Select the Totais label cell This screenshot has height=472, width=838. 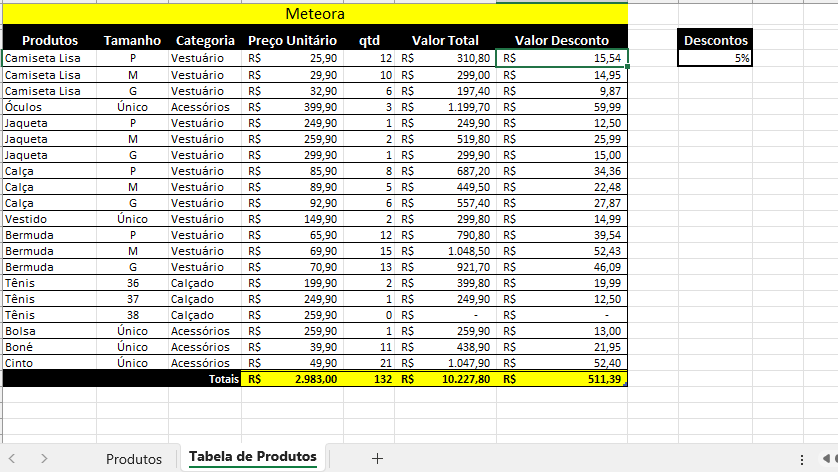(x=122, y=379)
